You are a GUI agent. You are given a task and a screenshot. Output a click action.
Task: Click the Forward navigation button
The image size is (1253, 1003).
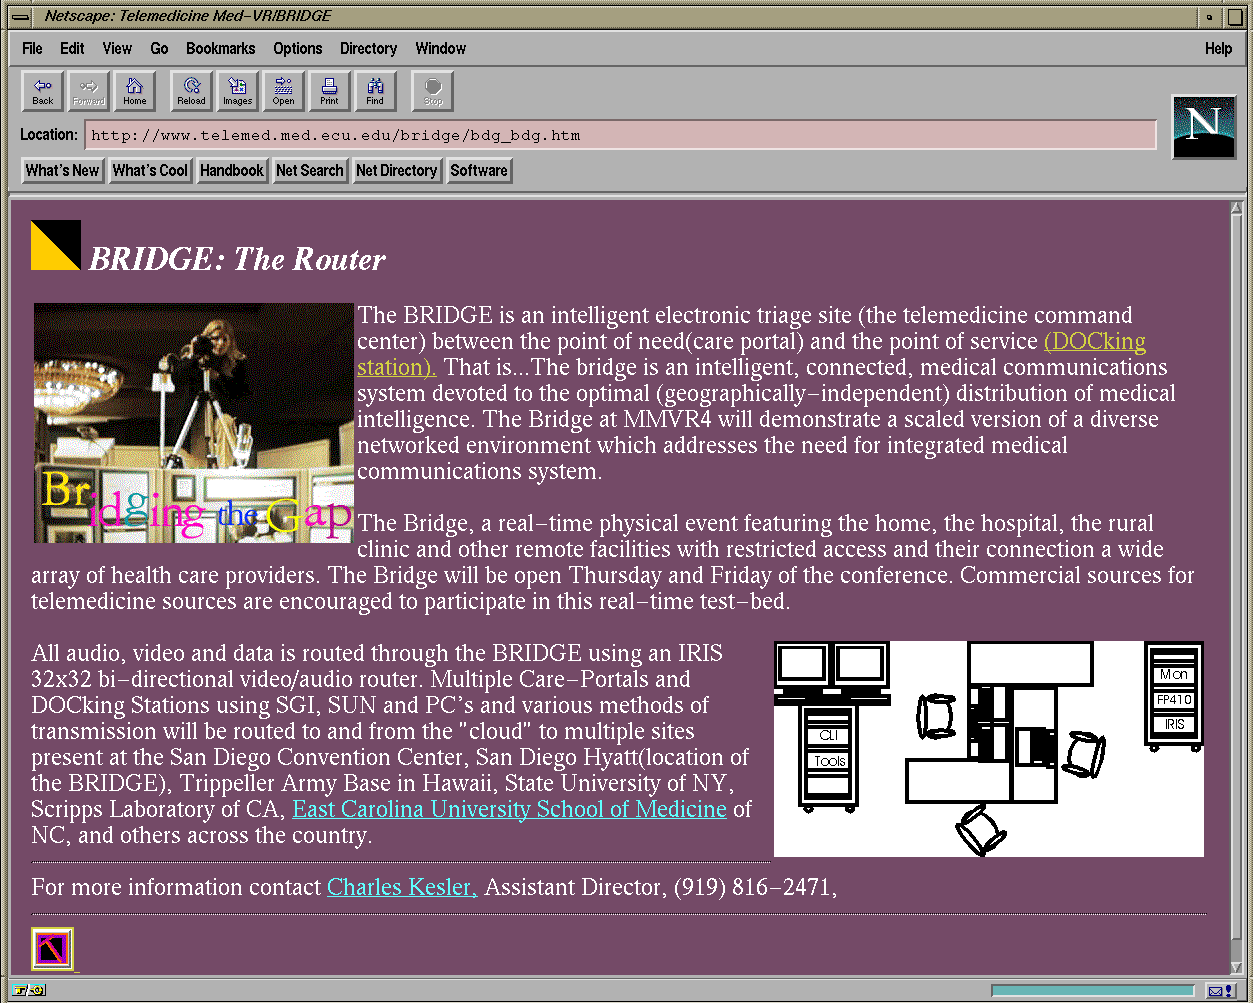coord(88,91)
